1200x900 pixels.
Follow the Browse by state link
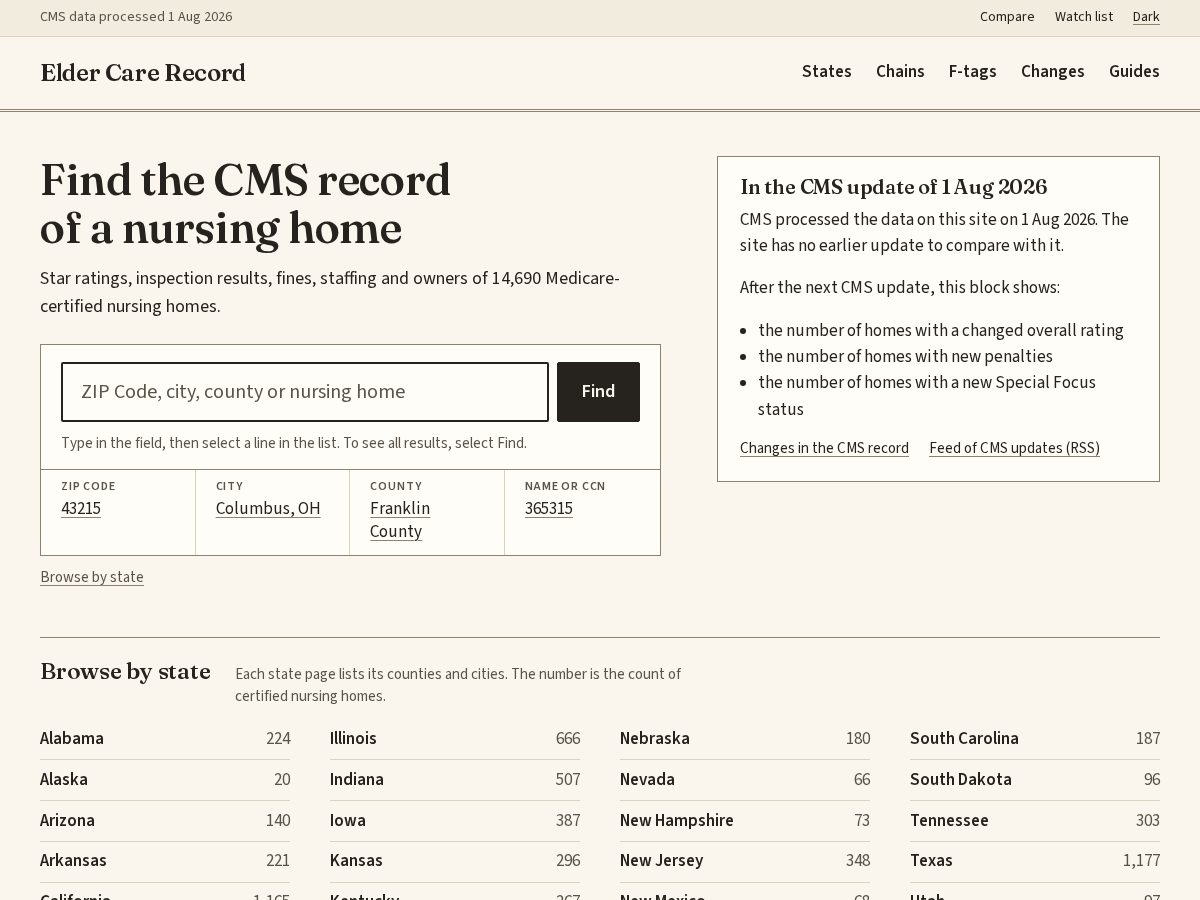[x=92, y=577]
